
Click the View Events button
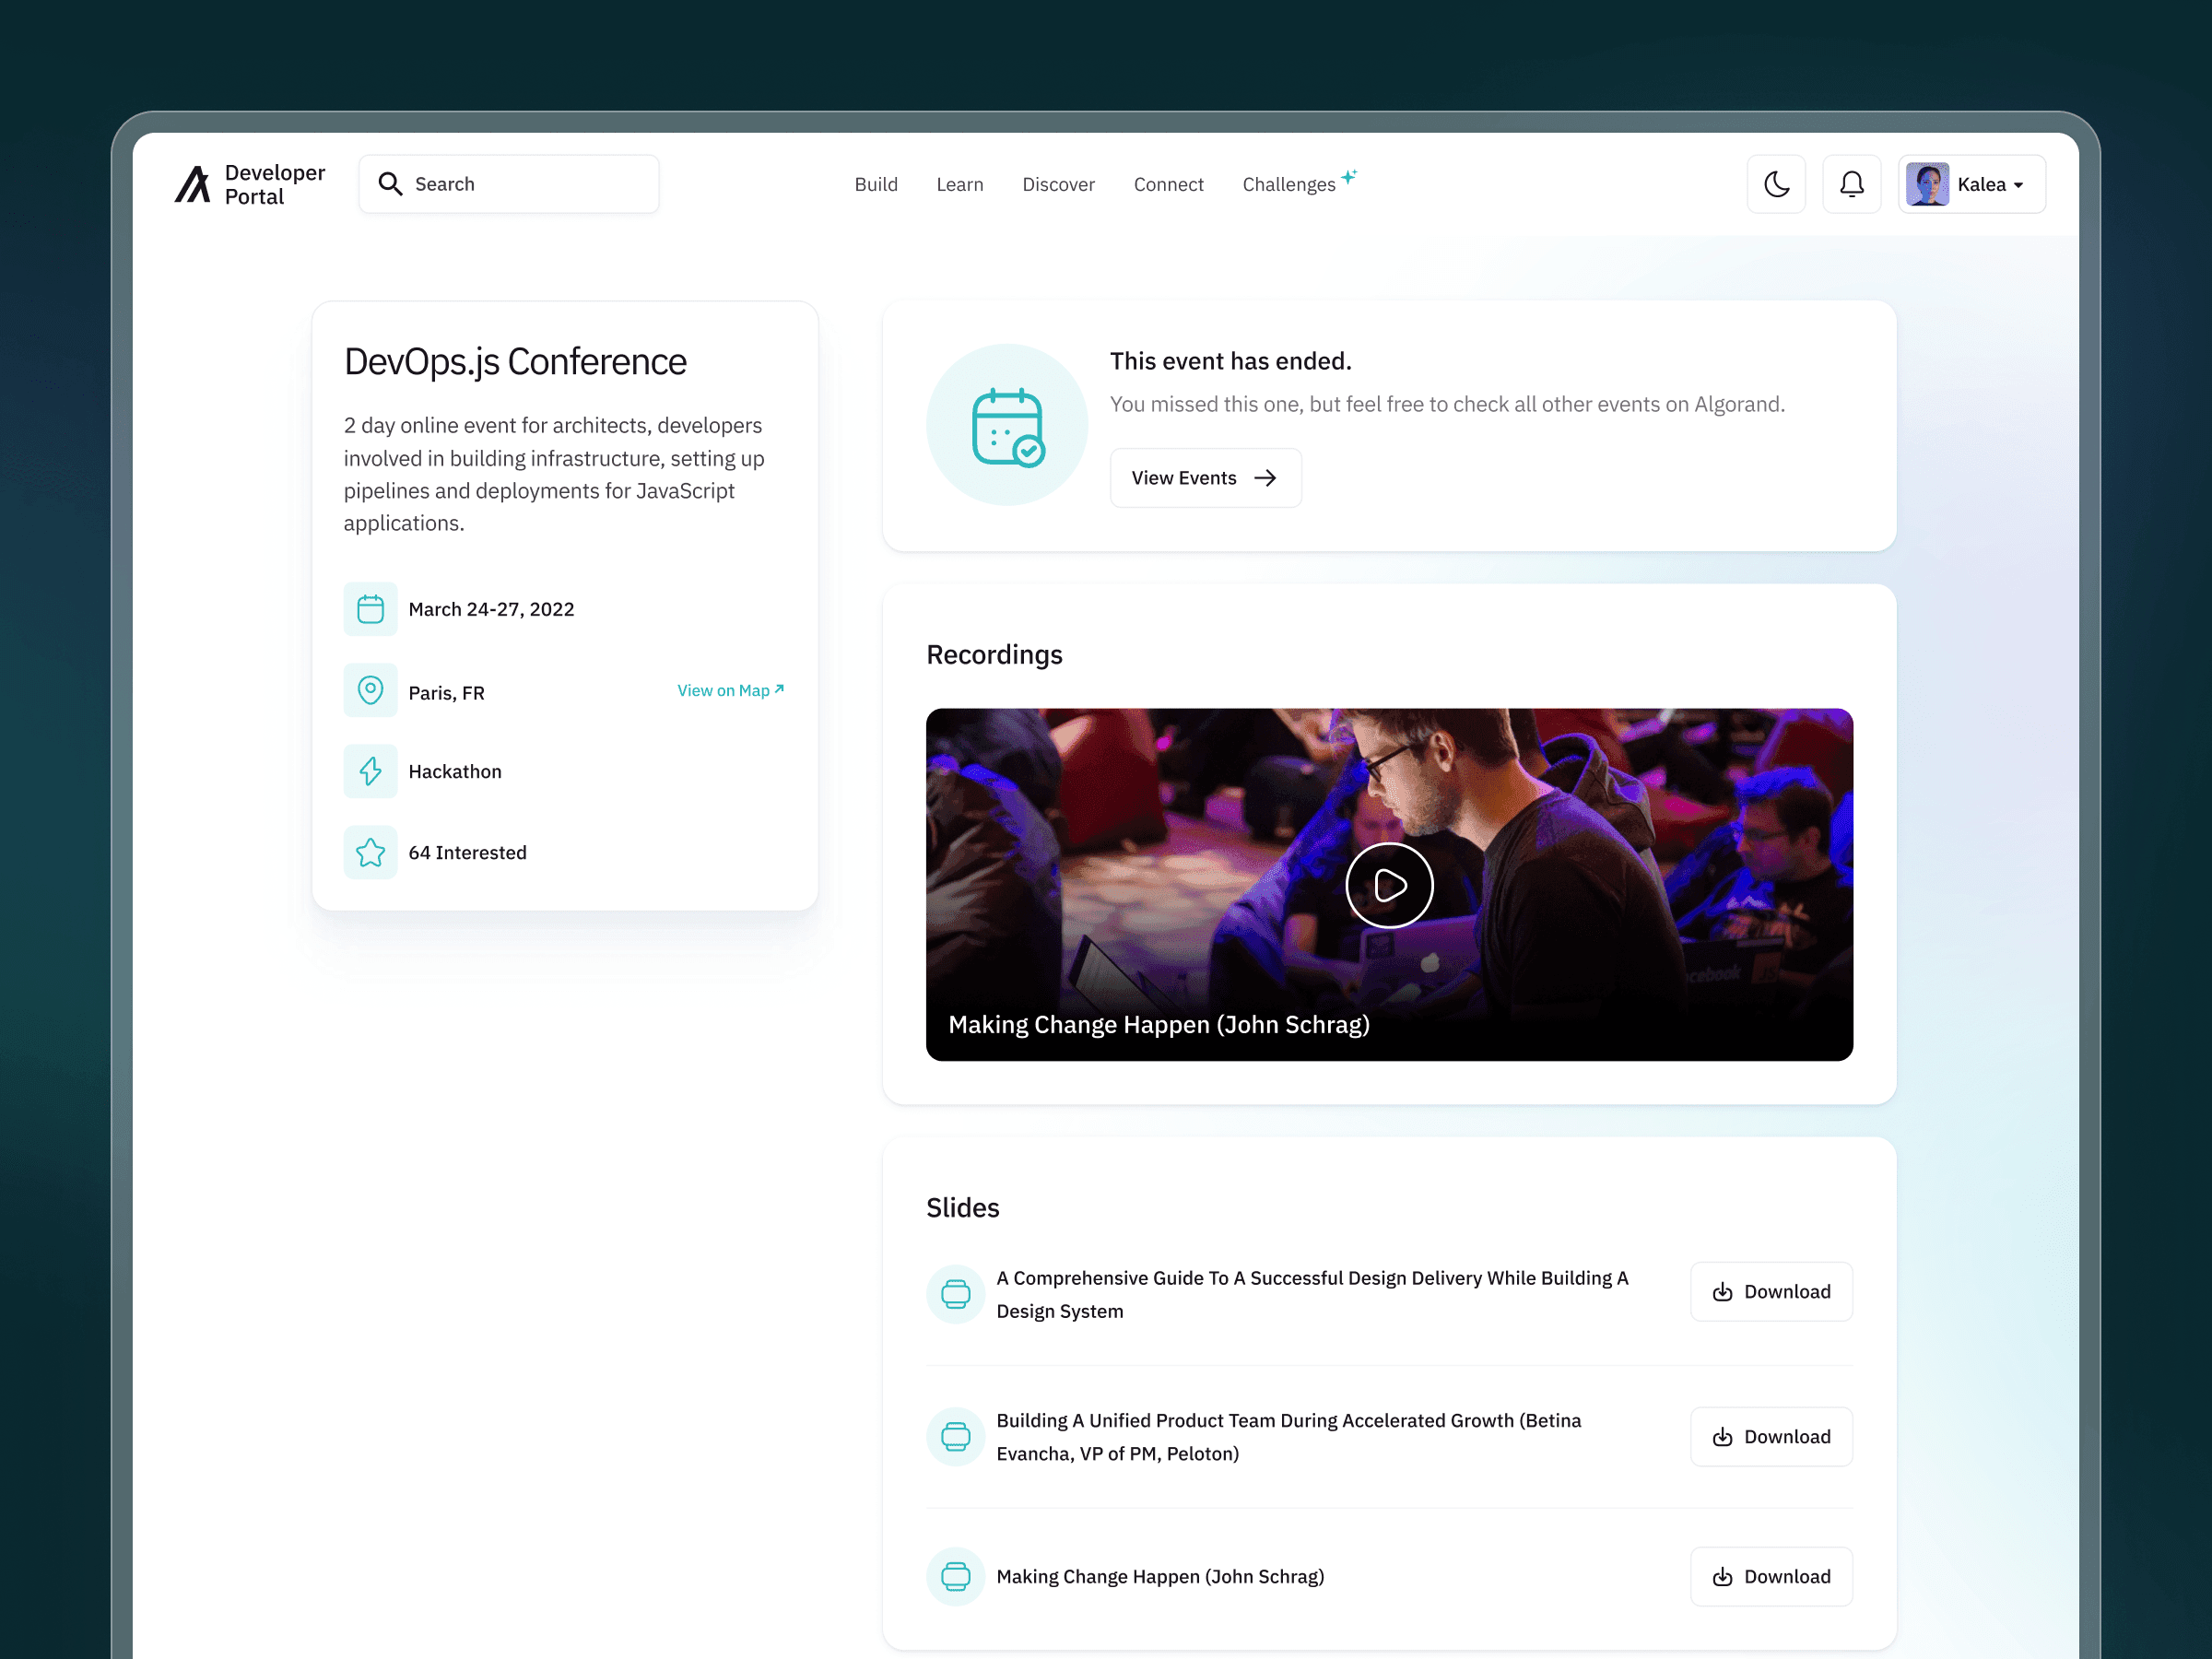pos(1205,478)
